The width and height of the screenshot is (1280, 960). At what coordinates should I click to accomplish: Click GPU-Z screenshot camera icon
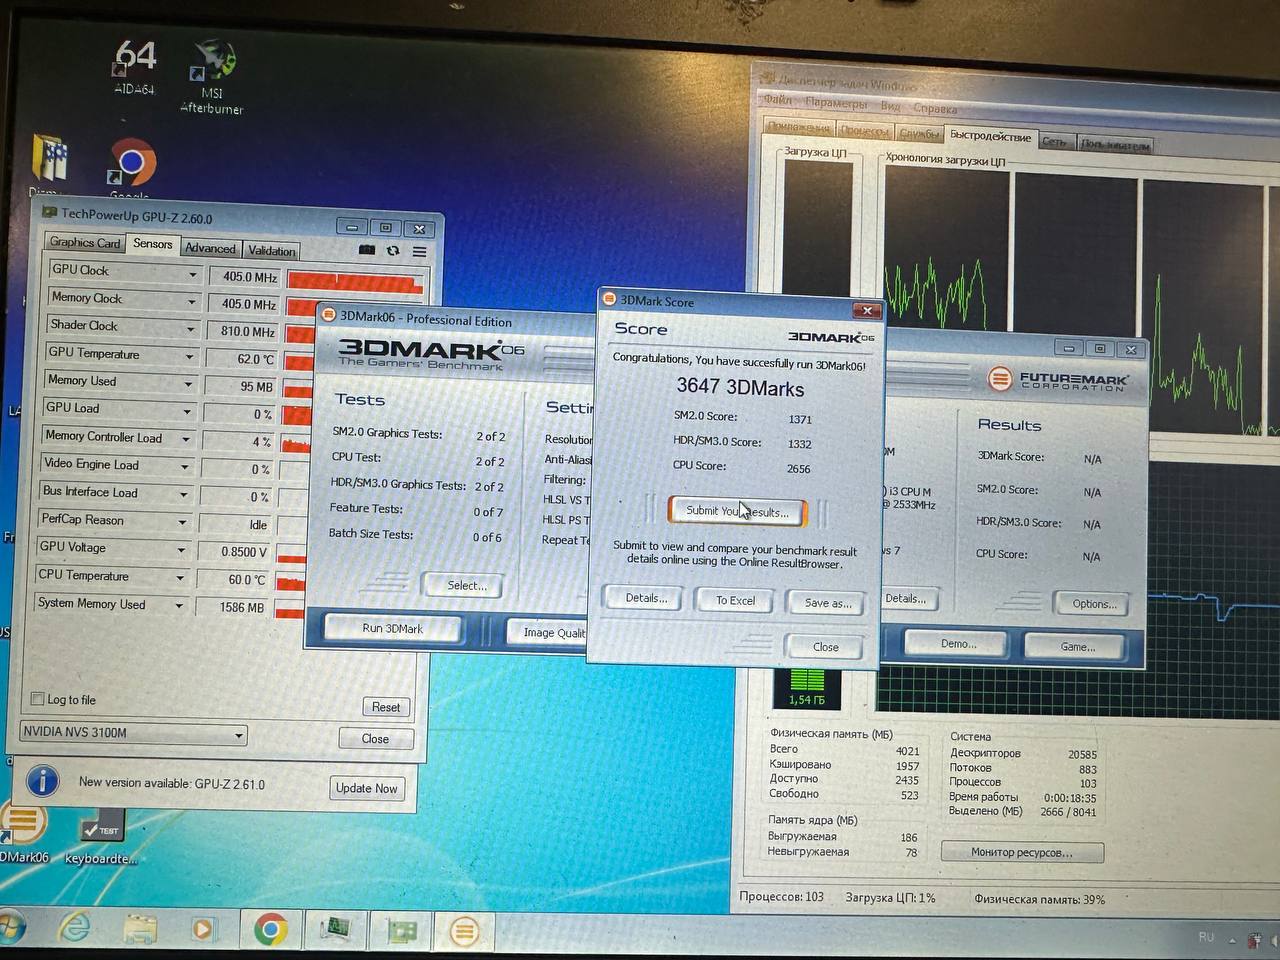tap(367, 250)
